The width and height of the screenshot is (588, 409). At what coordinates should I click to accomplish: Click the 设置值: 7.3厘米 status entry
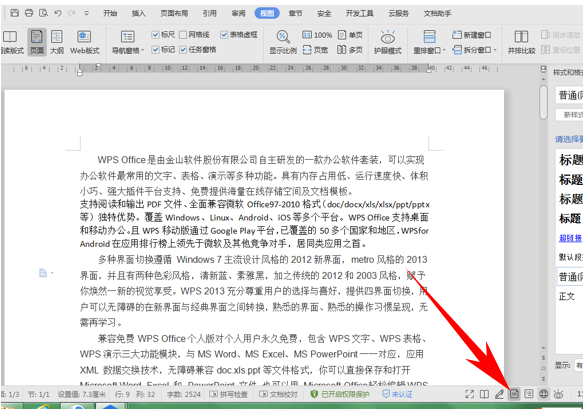coord(82,394)
